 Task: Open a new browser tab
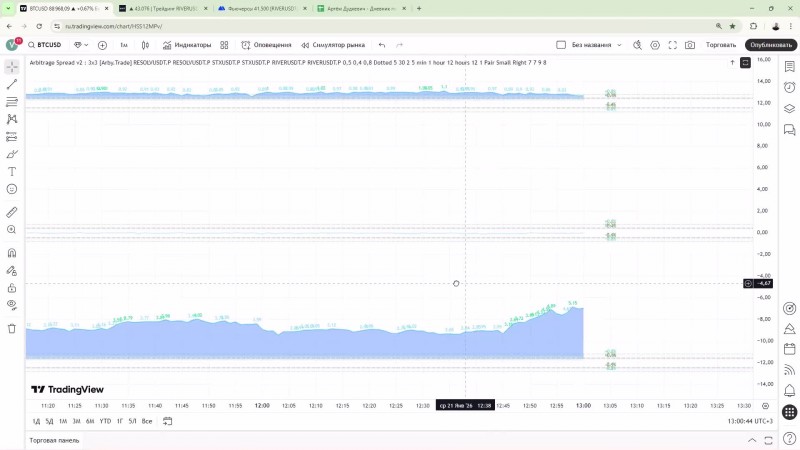point(419,9)
